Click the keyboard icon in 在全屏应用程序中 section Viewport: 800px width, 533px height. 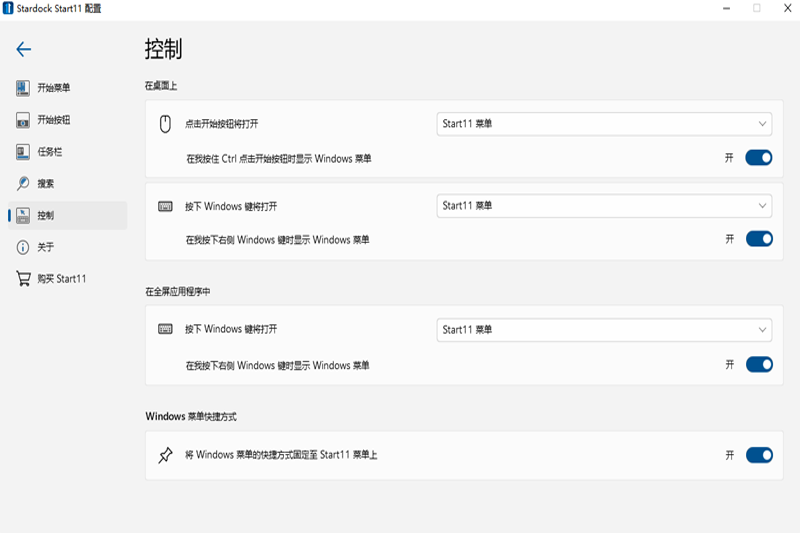[x=165, y=329]
